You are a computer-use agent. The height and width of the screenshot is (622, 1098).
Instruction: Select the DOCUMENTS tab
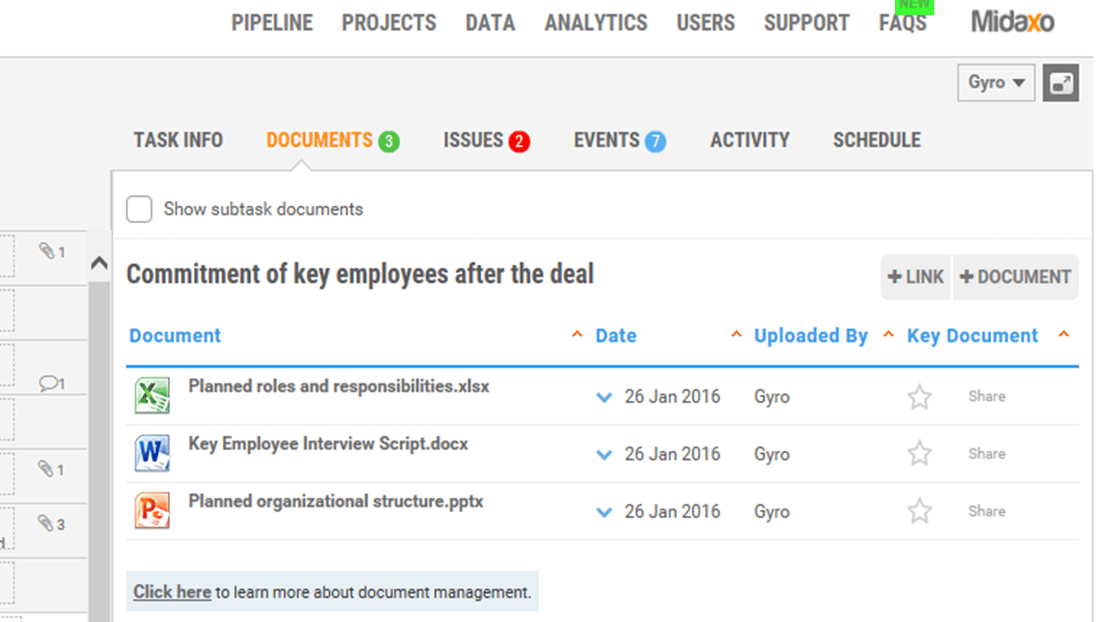pos(319,140)
